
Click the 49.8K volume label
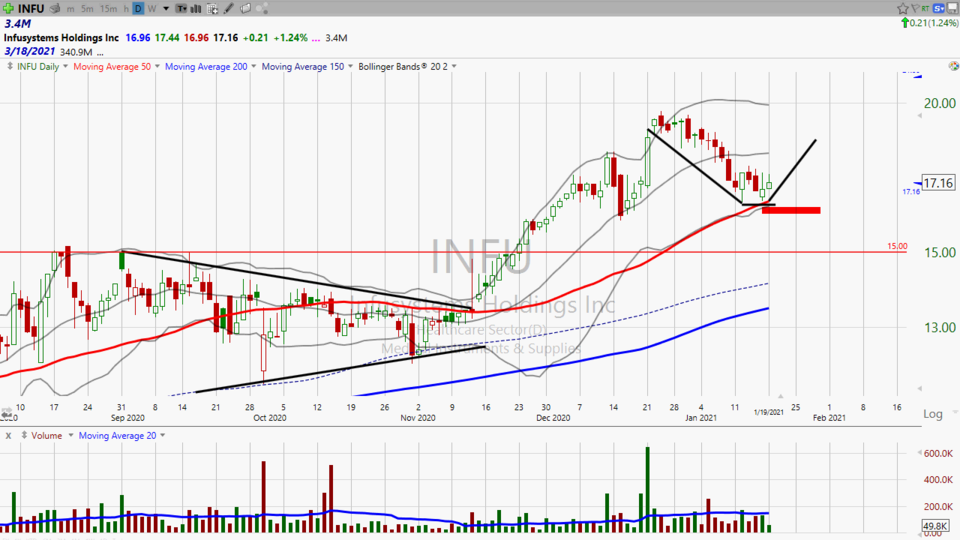pyautogui.click(x=935, y=526)
